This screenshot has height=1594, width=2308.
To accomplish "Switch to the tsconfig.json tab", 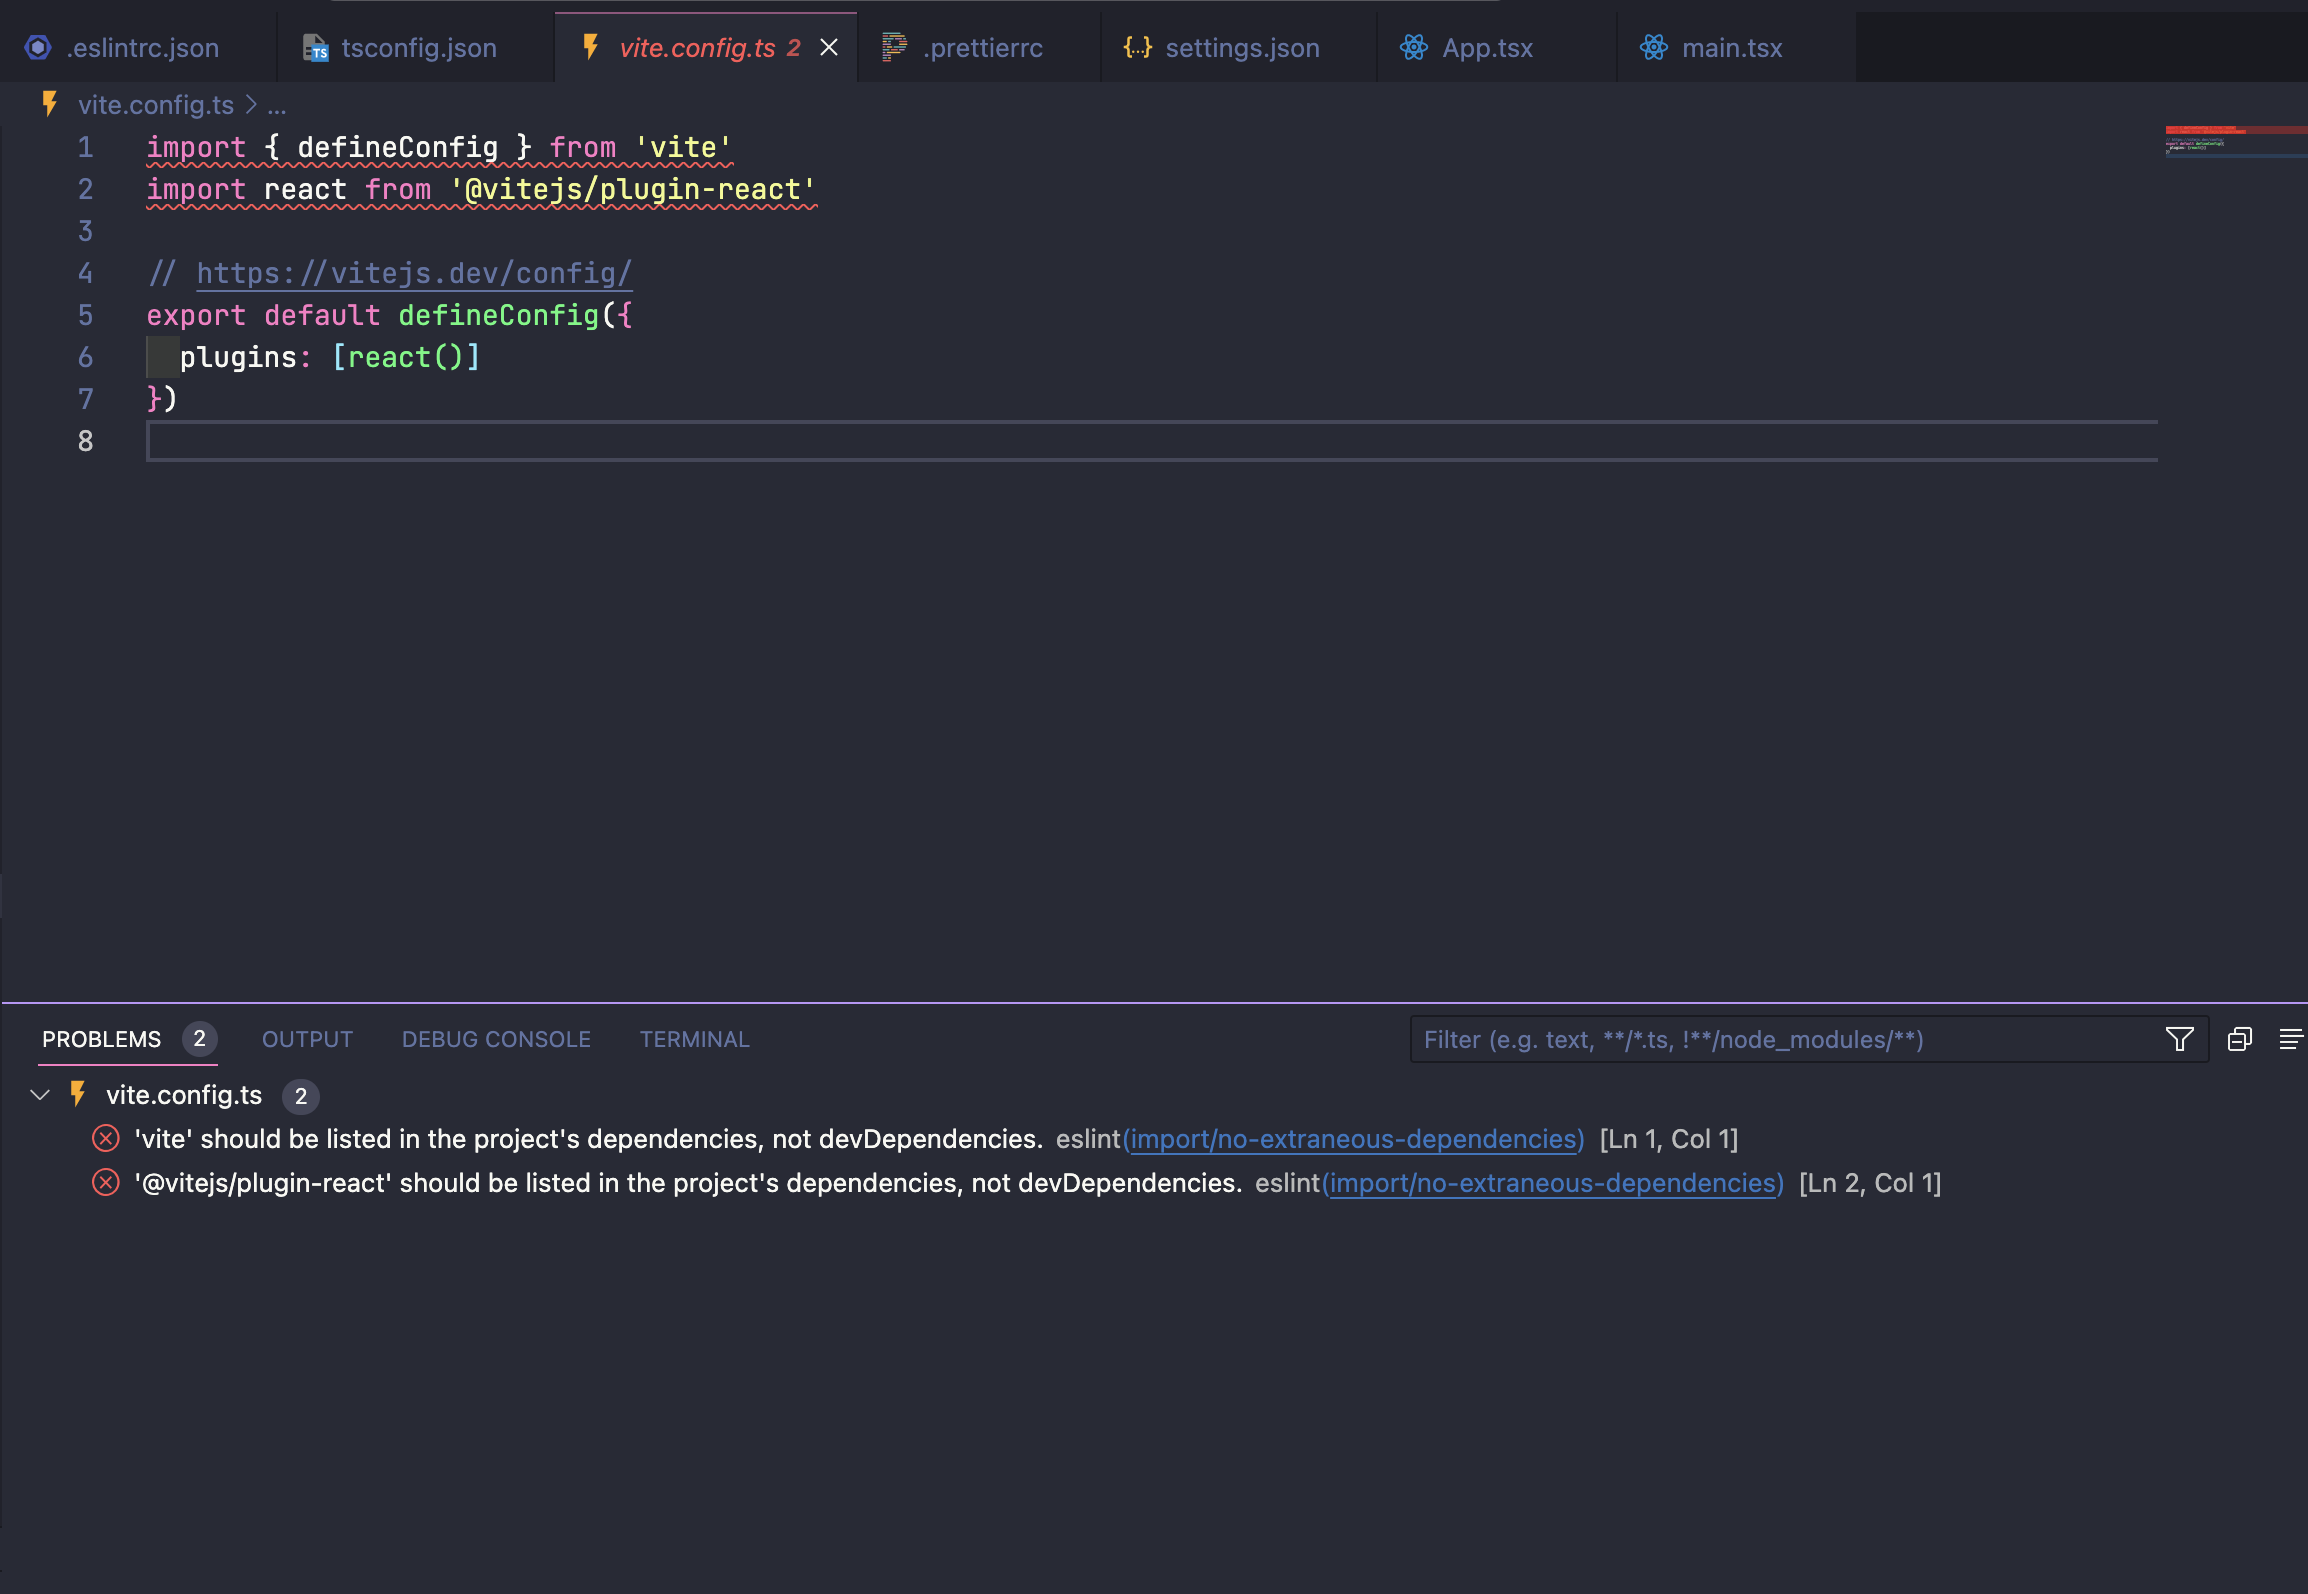I will (x=416, y=48).
